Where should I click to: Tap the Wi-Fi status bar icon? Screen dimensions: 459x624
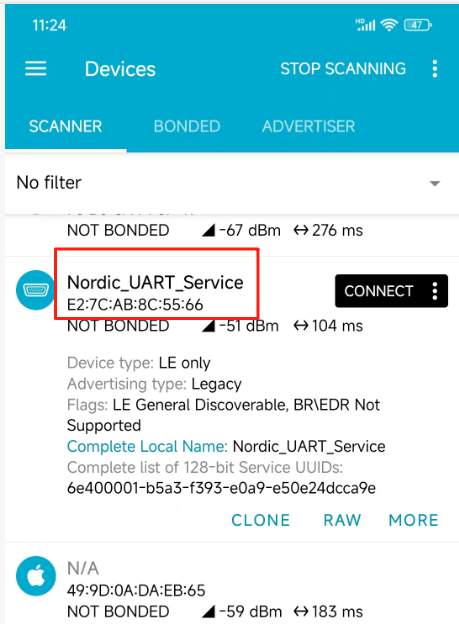click(389, 25)
